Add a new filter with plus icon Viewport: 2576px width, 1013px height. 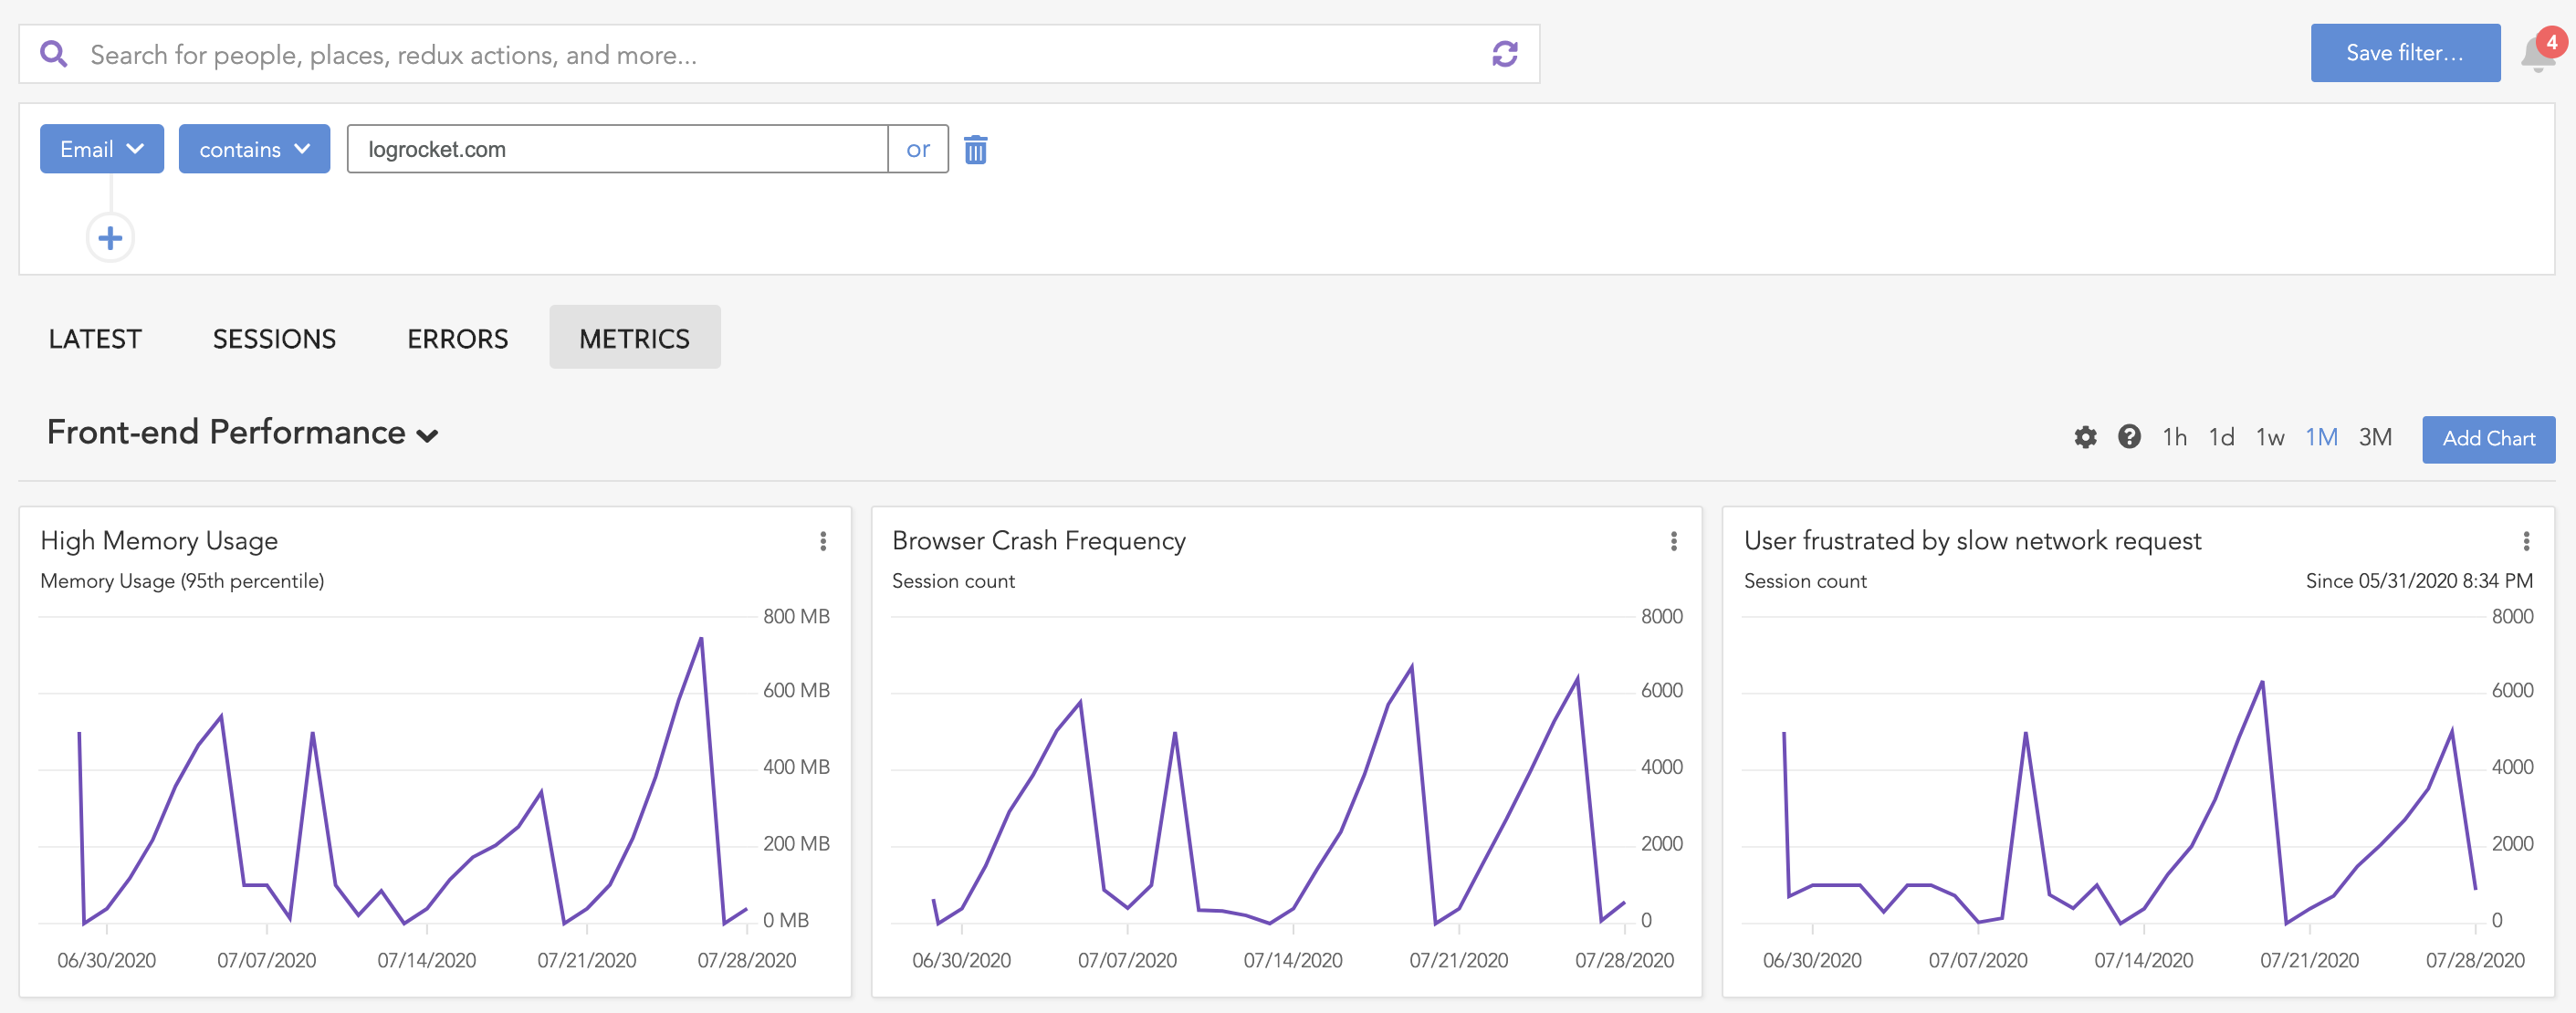tap(110, 238)
